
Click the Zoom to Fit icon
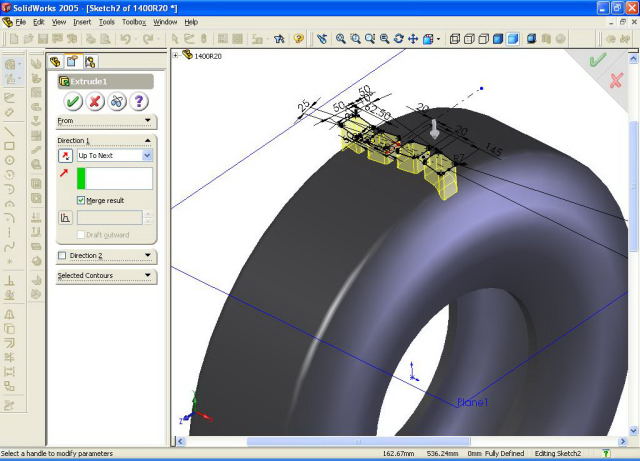[341, 39]
